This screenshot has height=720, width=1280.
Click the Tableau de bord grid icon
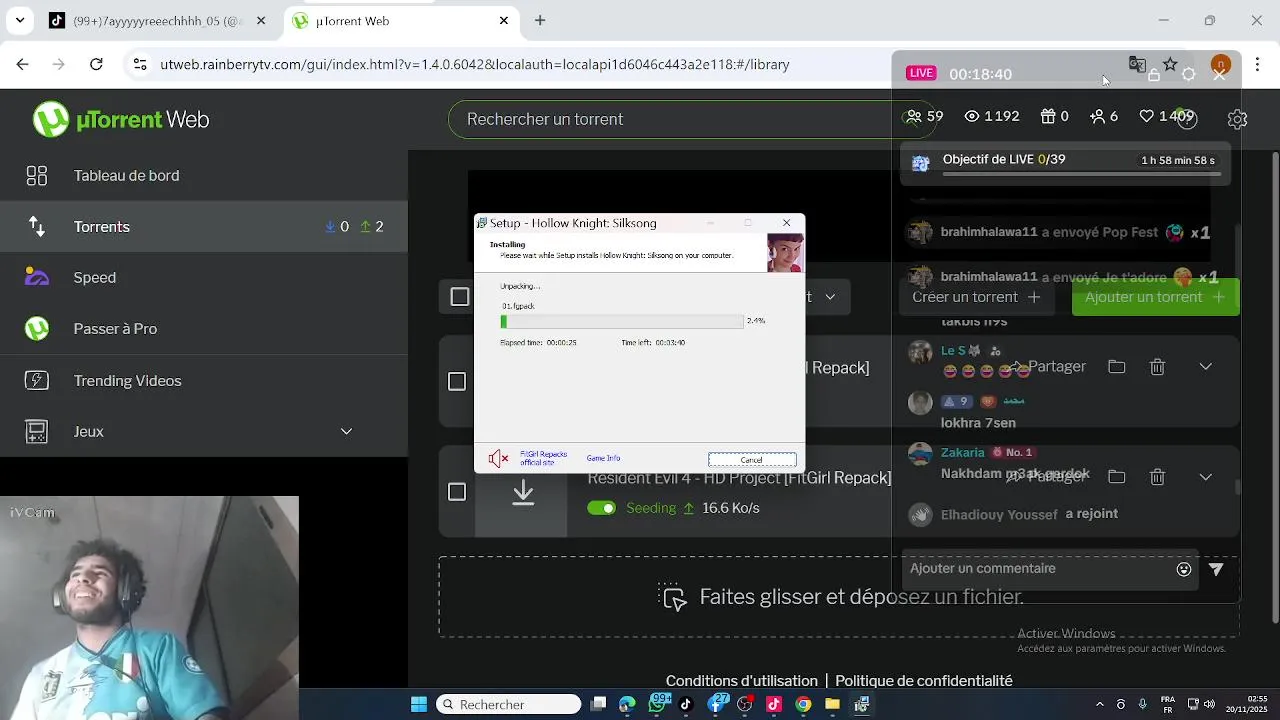pyautogui.click(x=37, y=176)
